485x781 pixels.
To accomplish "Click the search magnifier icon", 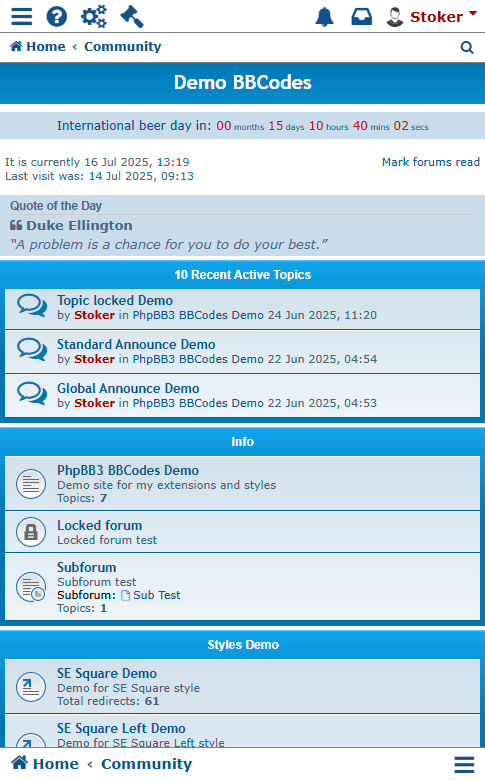I will coord(467,47).
